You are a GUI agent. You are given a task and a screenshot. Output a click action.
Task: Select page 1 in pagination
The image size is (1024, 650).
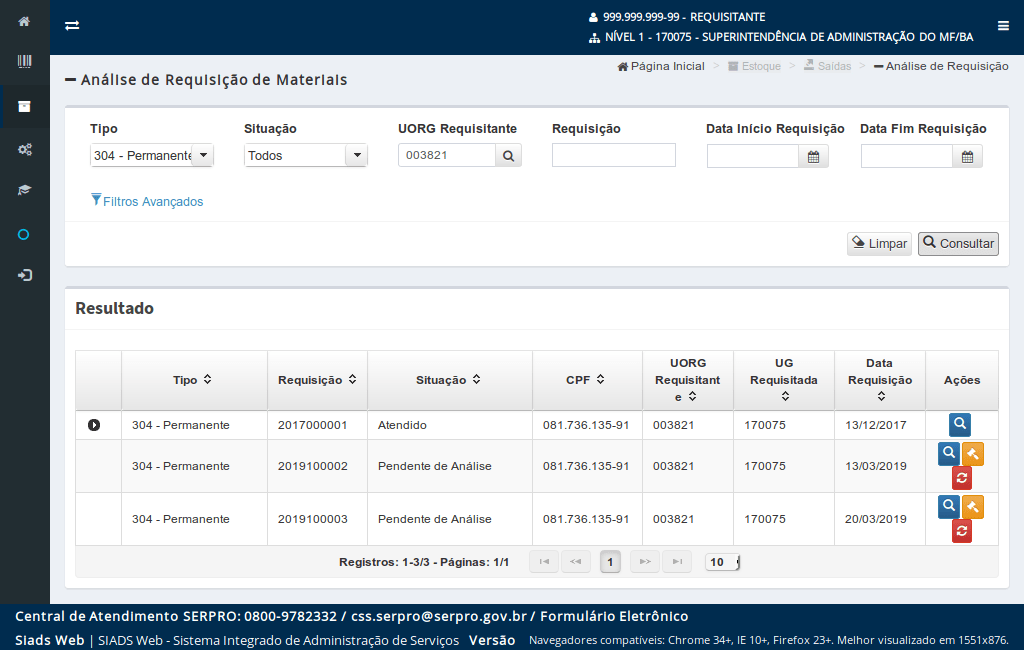(610, 562)
